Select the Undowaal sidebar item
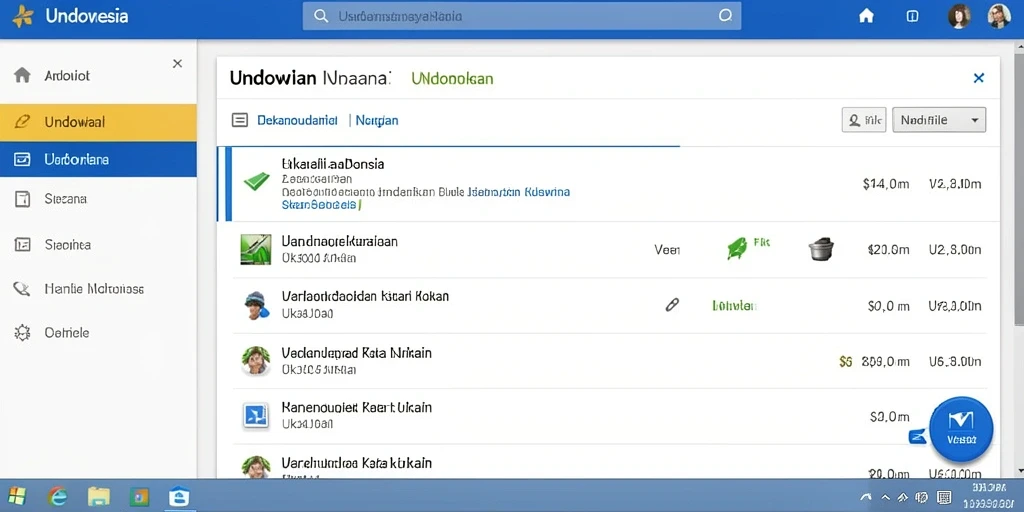The width and height of the screenshot is (1024, 512). tap(98, 122)
